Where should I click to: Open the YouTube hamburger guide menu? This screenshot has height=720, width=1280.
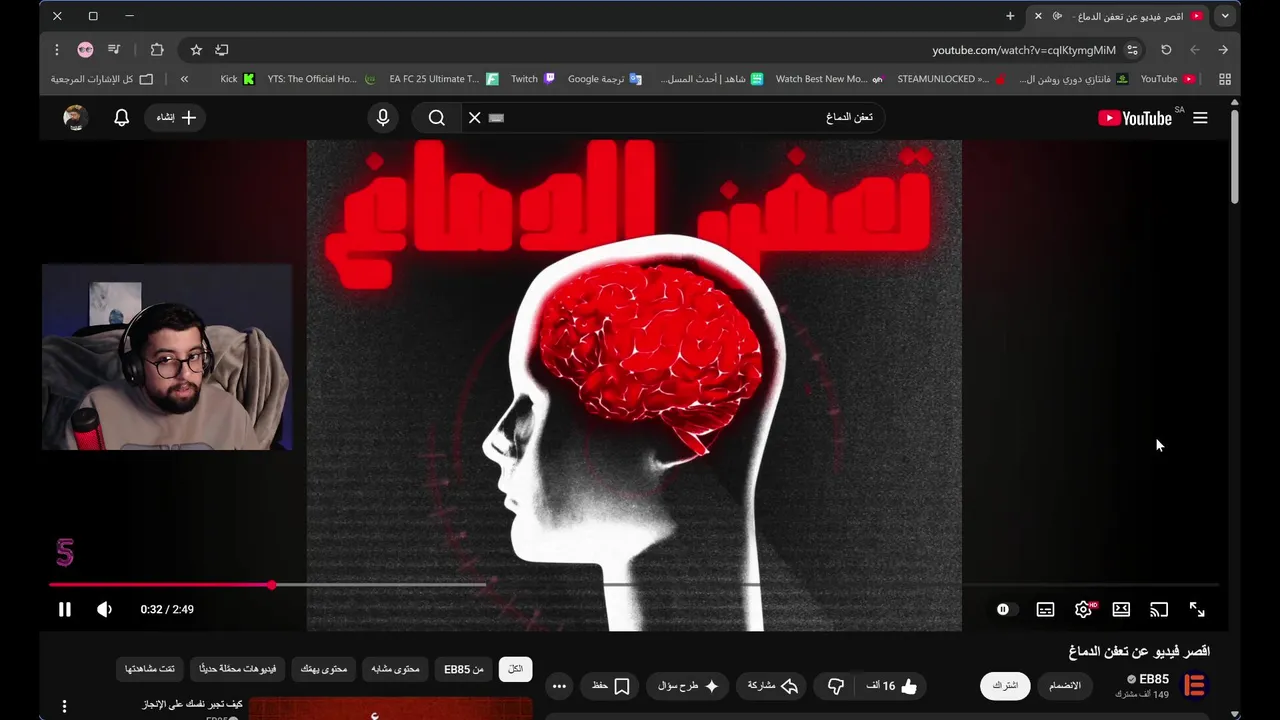1200,118
